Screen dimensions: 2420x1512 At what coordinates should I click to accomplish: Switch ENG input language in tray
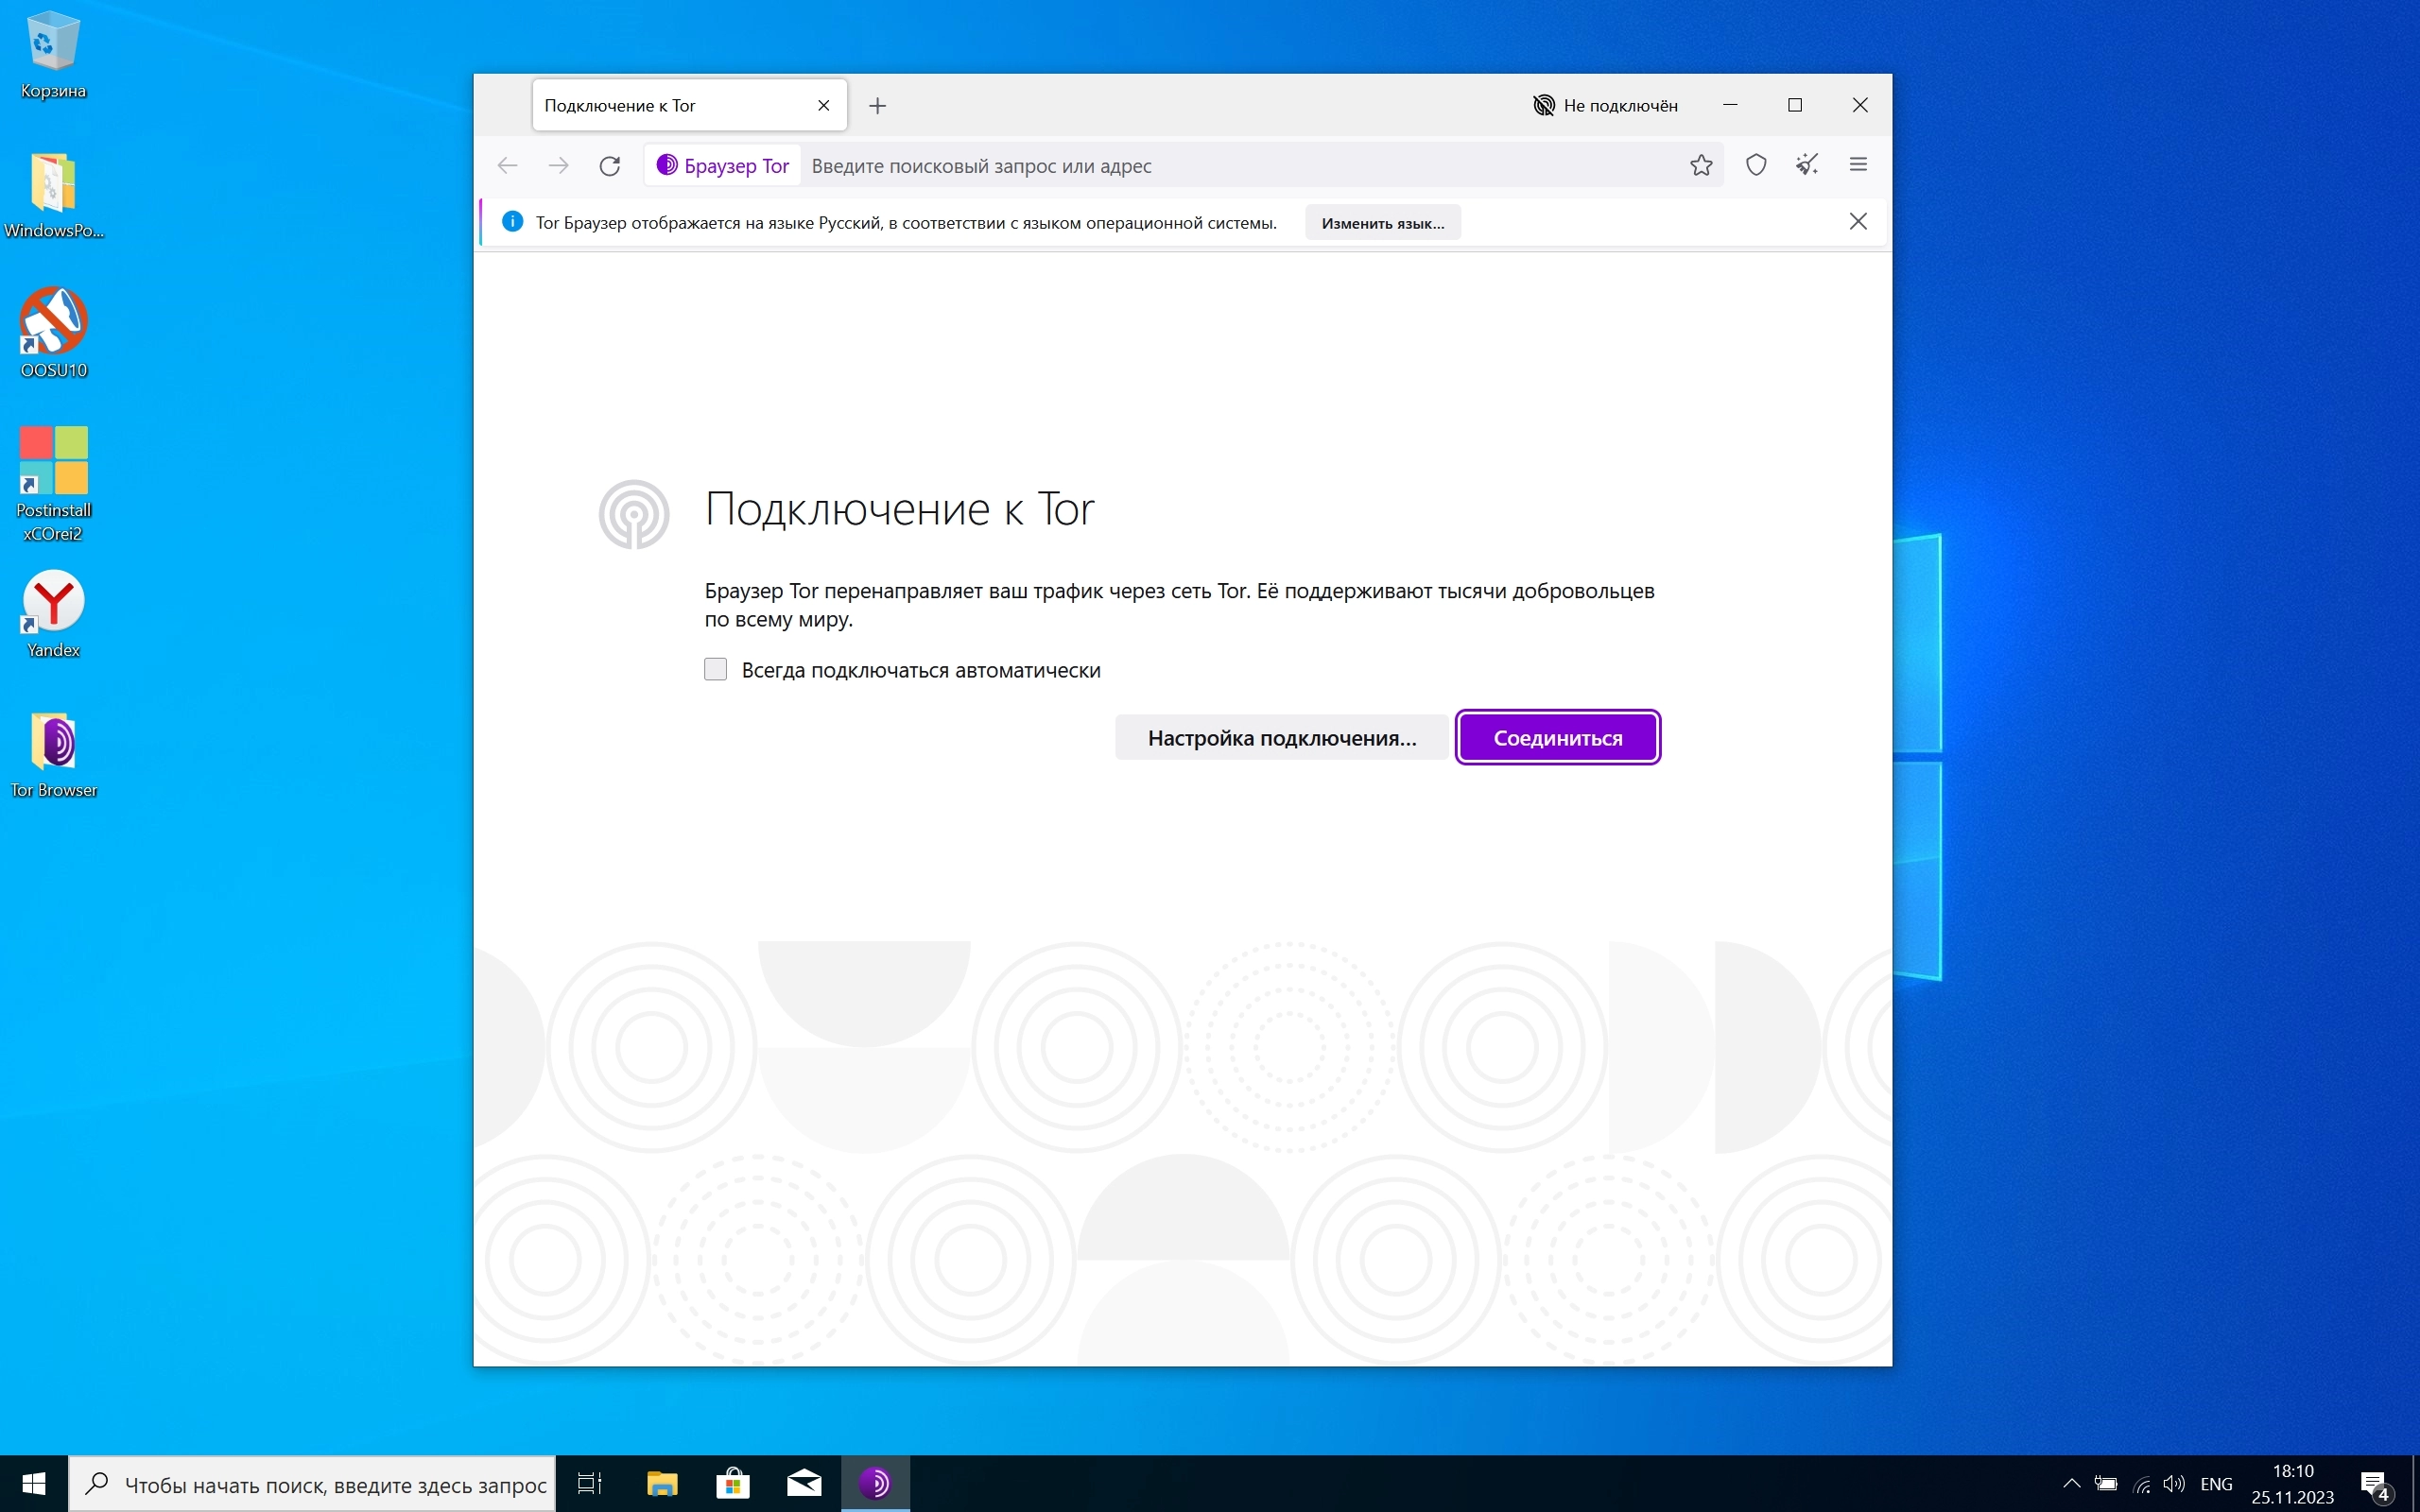tap(2216, 1483)
